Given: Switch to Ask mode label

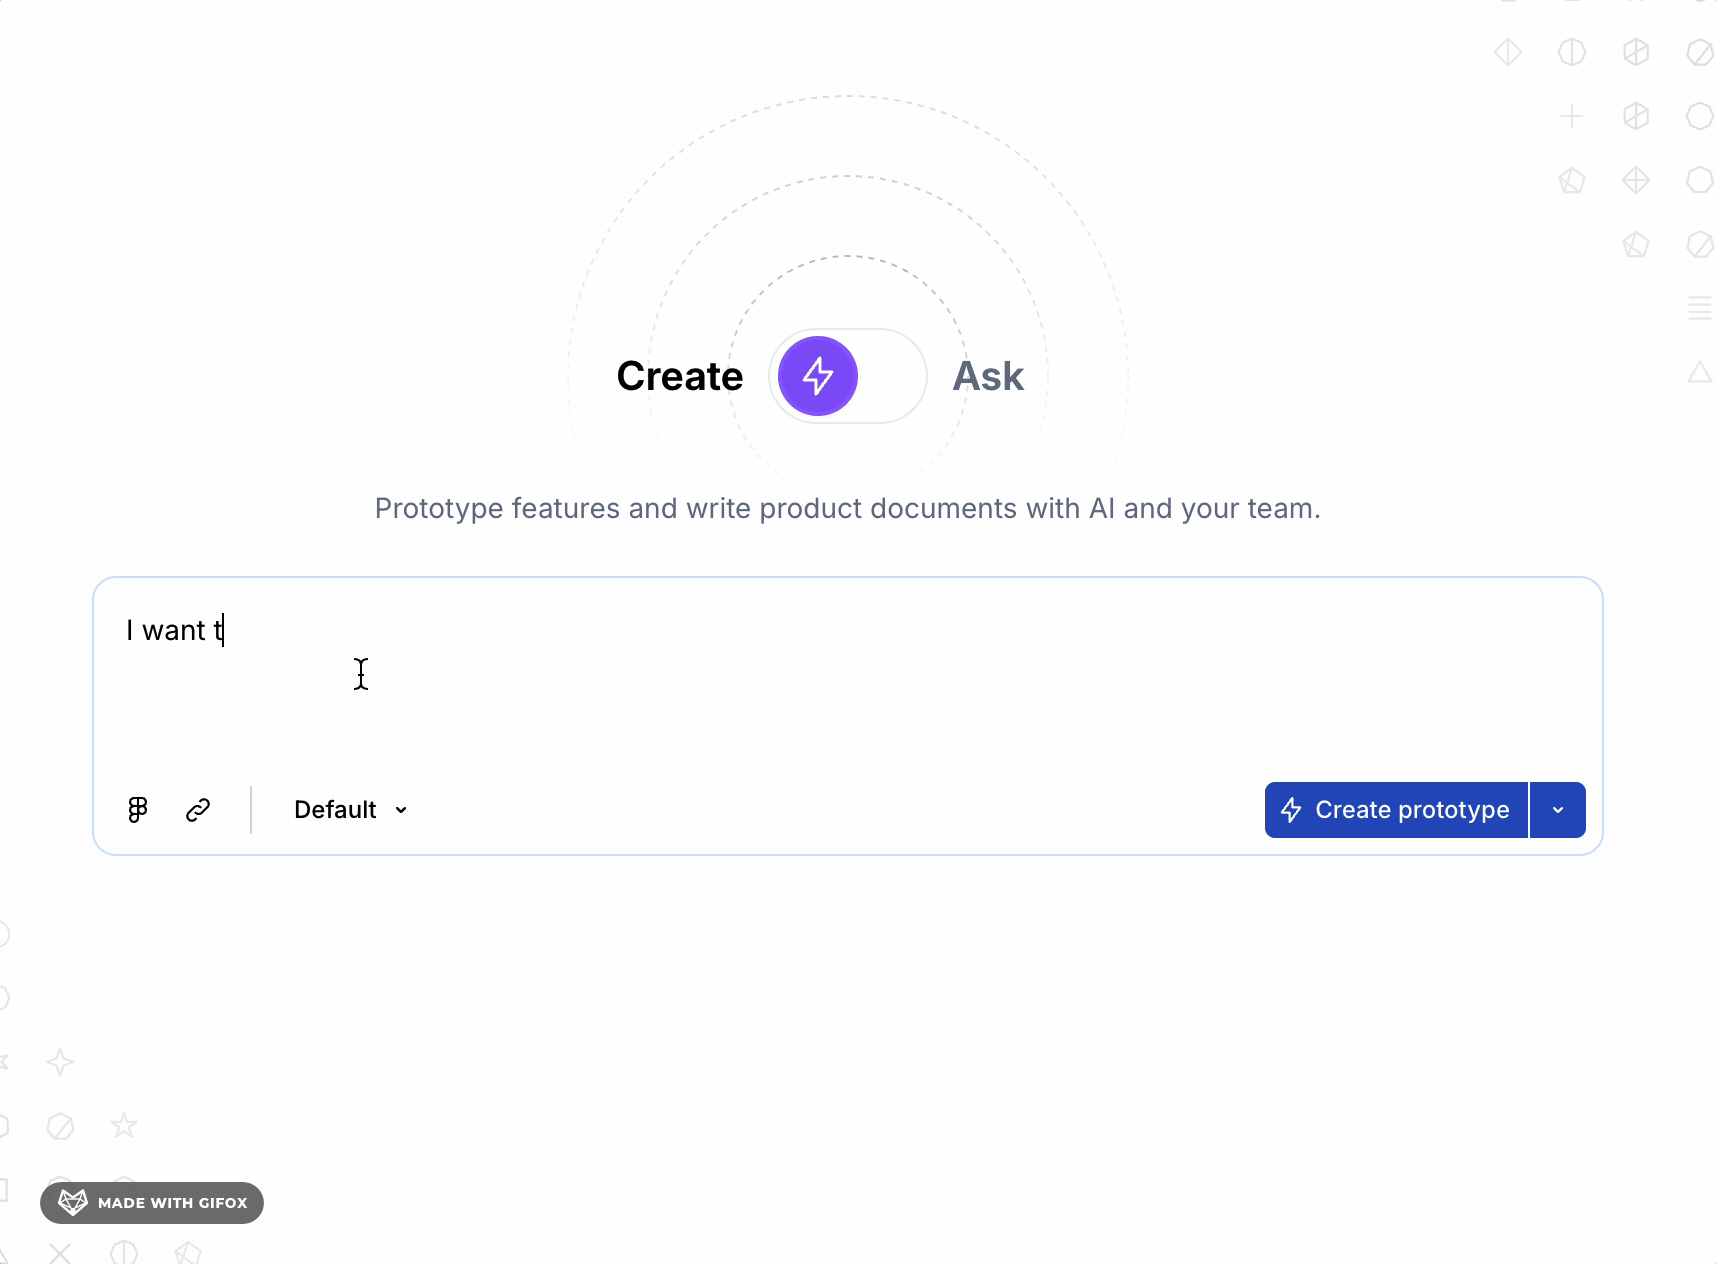Looking at the screenshot, I should coord(988,377).
